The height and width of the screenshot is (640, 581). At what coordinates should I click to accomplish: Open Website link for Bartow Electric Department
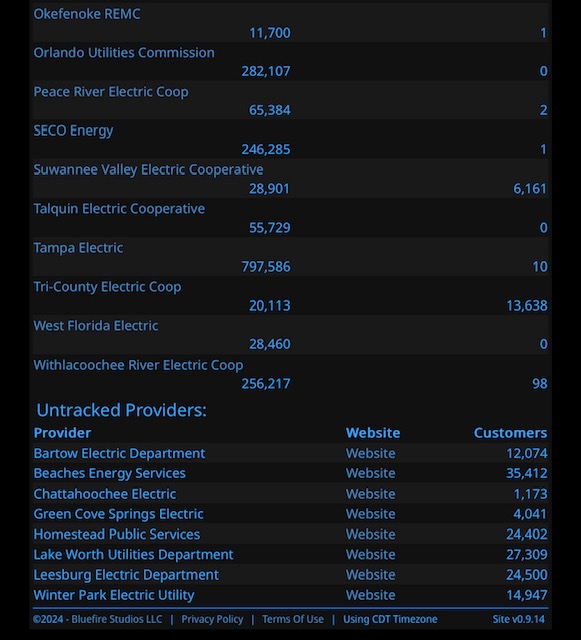click(370, 453)
